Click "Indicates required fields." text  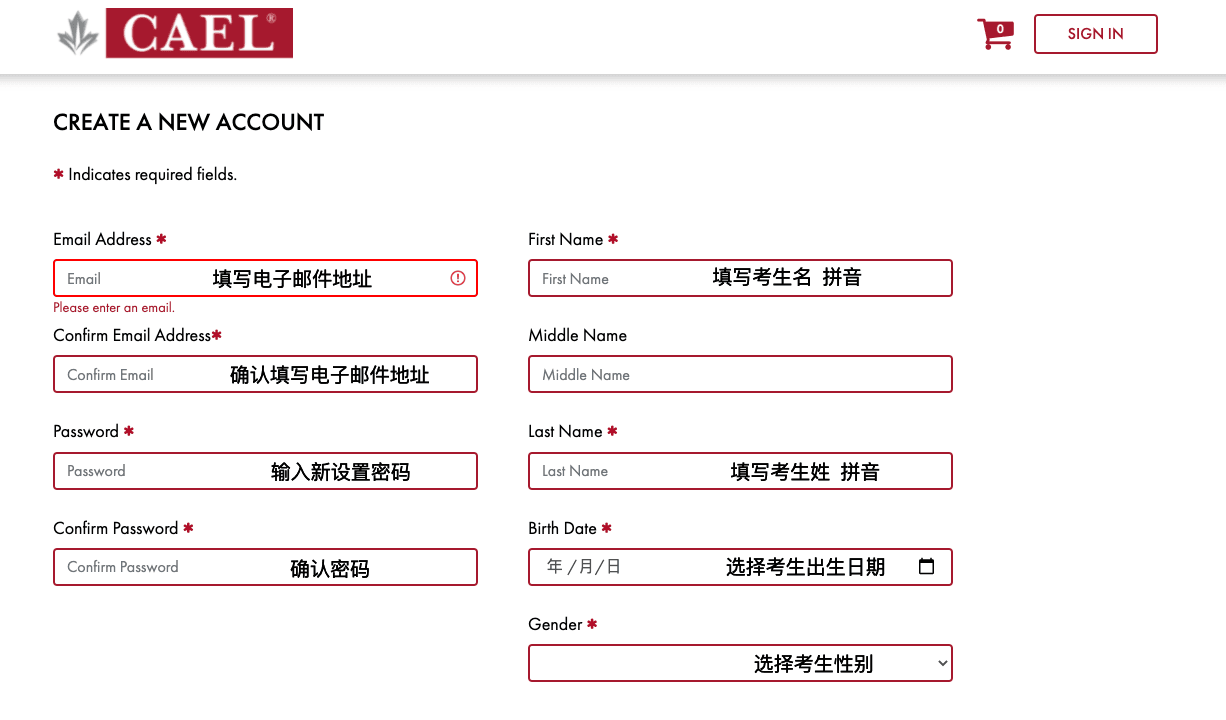point(152,174)
